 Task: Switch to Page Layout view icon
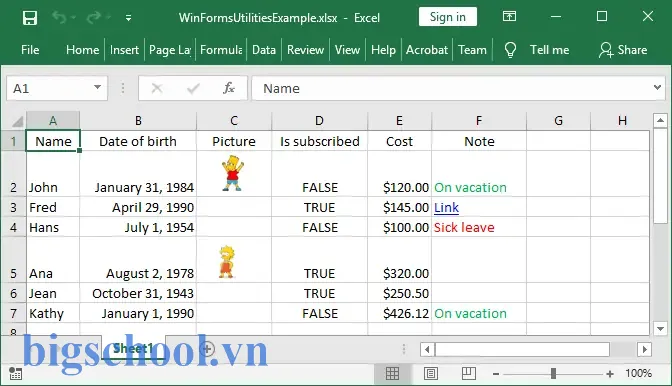pyautogui.click(x=431, y=374)
